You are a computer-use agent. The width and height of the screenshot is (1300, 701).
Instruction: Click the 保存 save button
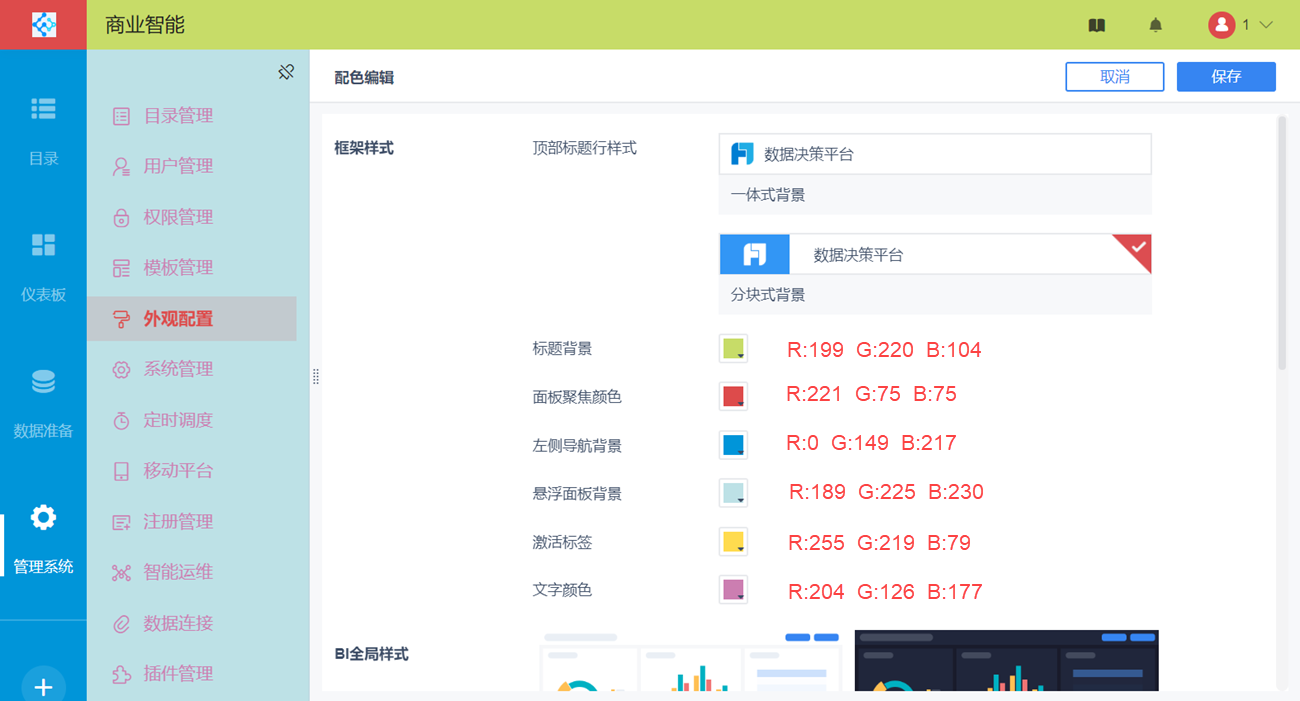1226,77
